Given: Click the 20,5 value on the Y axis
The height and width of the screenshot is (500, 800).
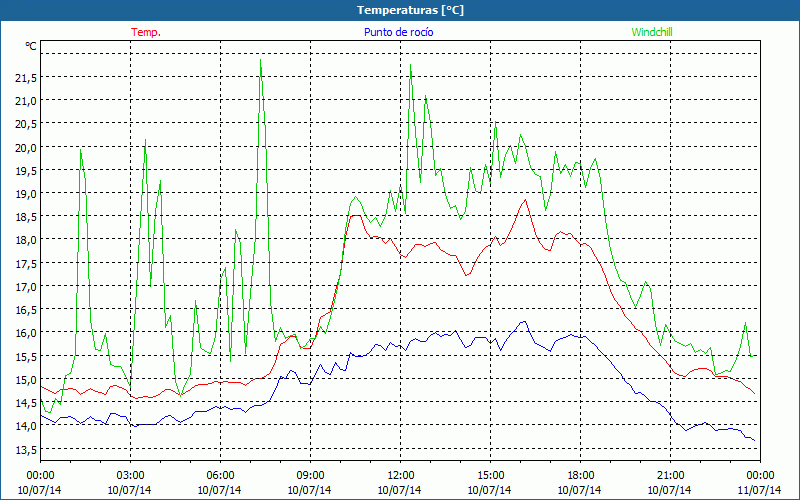Looking at the screenshot, I should [x=27, y=124].
